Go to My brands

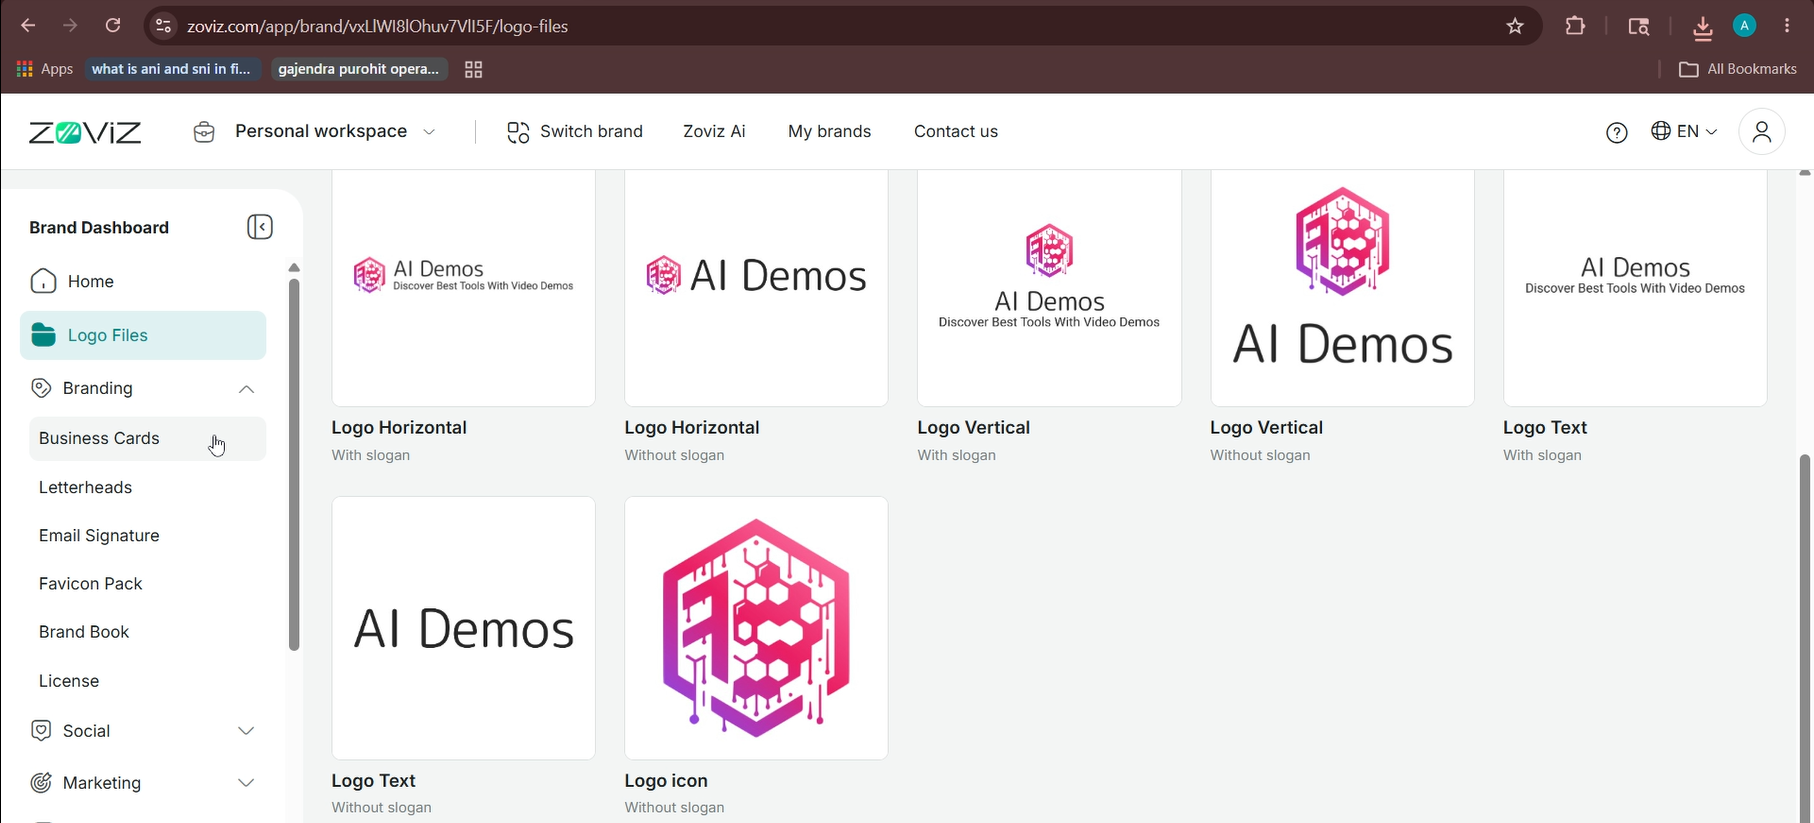click(x=829, y=132)
